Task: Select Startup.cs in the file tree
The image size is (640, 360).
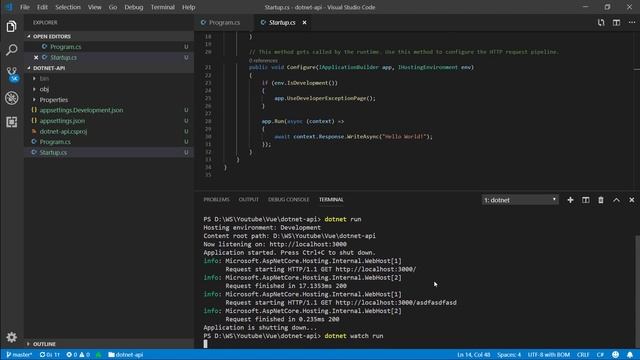Action: 108,152
